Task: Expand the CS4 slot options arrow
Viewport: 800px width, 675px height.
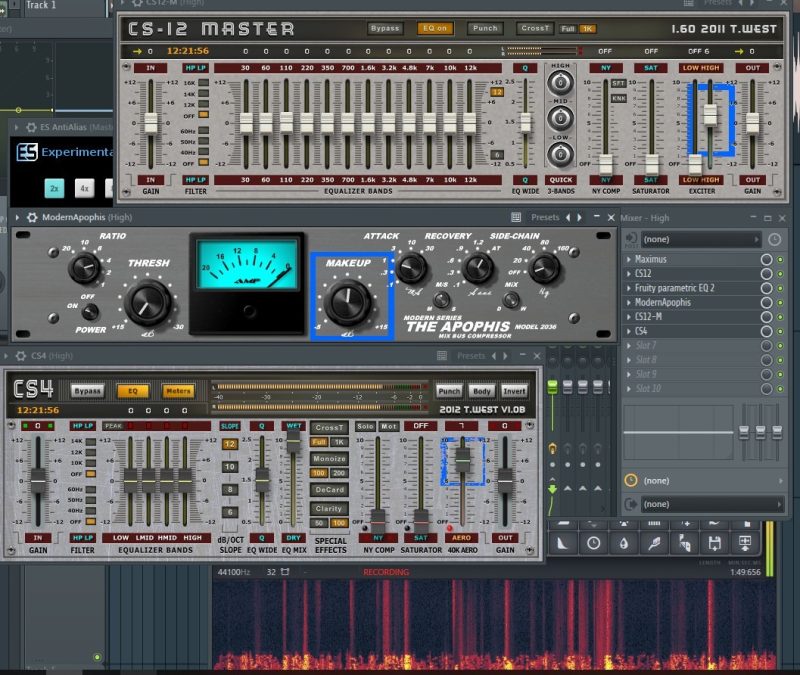Action: click(x=629, y=331)
